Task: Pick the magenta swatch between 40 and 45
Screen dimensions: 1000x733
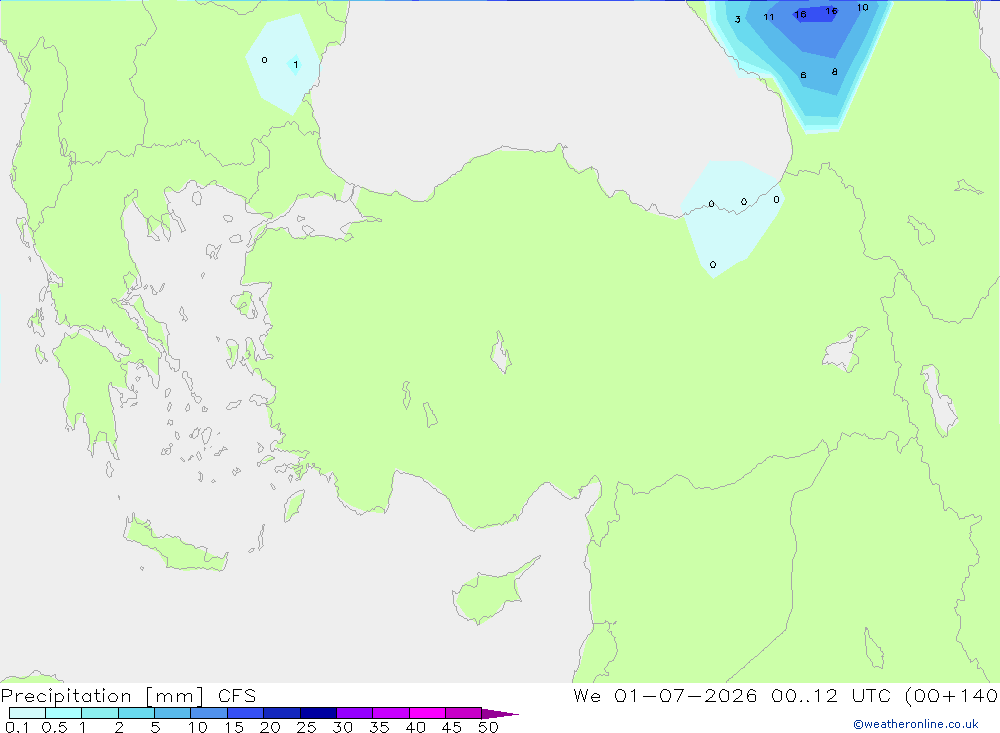Action: (427, 713)
